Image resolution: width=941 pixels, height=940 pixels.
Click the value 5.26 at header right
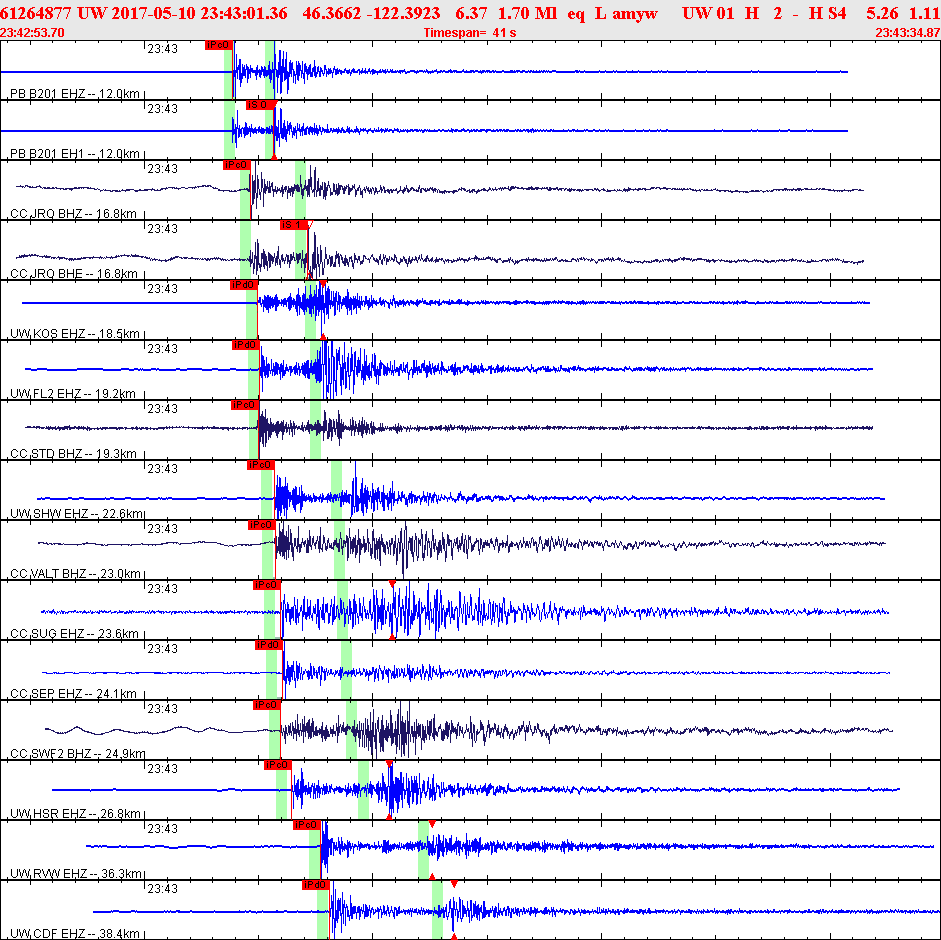[882, 13]
